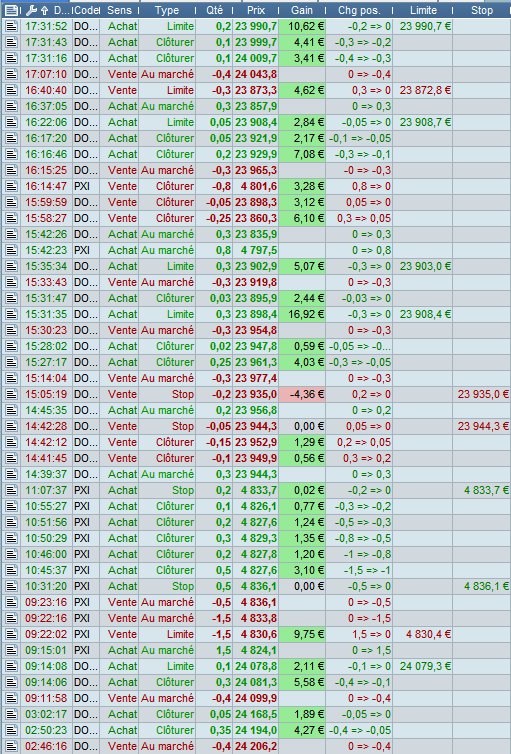Open order details icon for the 15:42:23 row
Screen dimensions: 511x754
(12, 251)
